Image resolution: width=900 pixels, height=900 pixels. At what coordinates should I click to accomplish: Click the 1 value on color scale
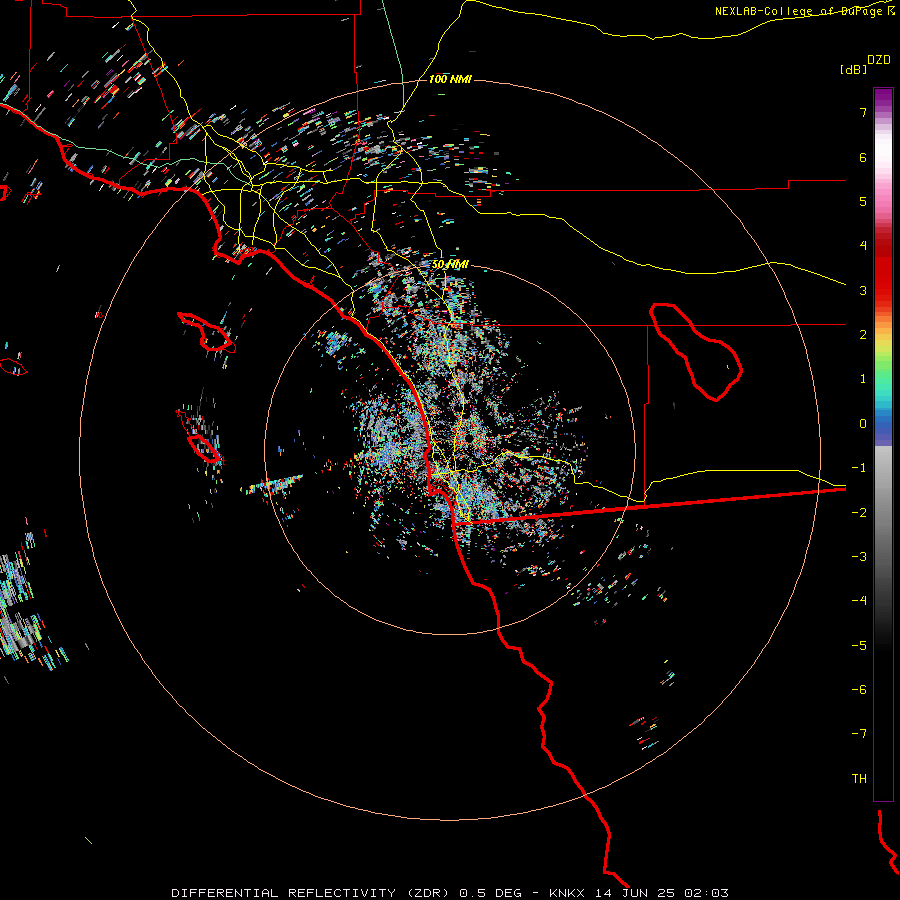[863, 379]
